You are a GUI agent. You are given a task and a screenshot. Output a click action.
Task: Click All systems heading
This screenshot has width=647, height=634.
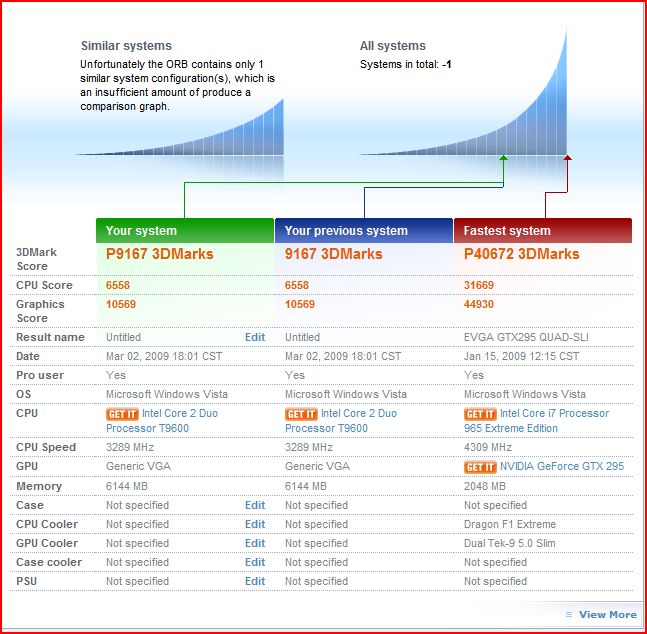pos(392,46)
